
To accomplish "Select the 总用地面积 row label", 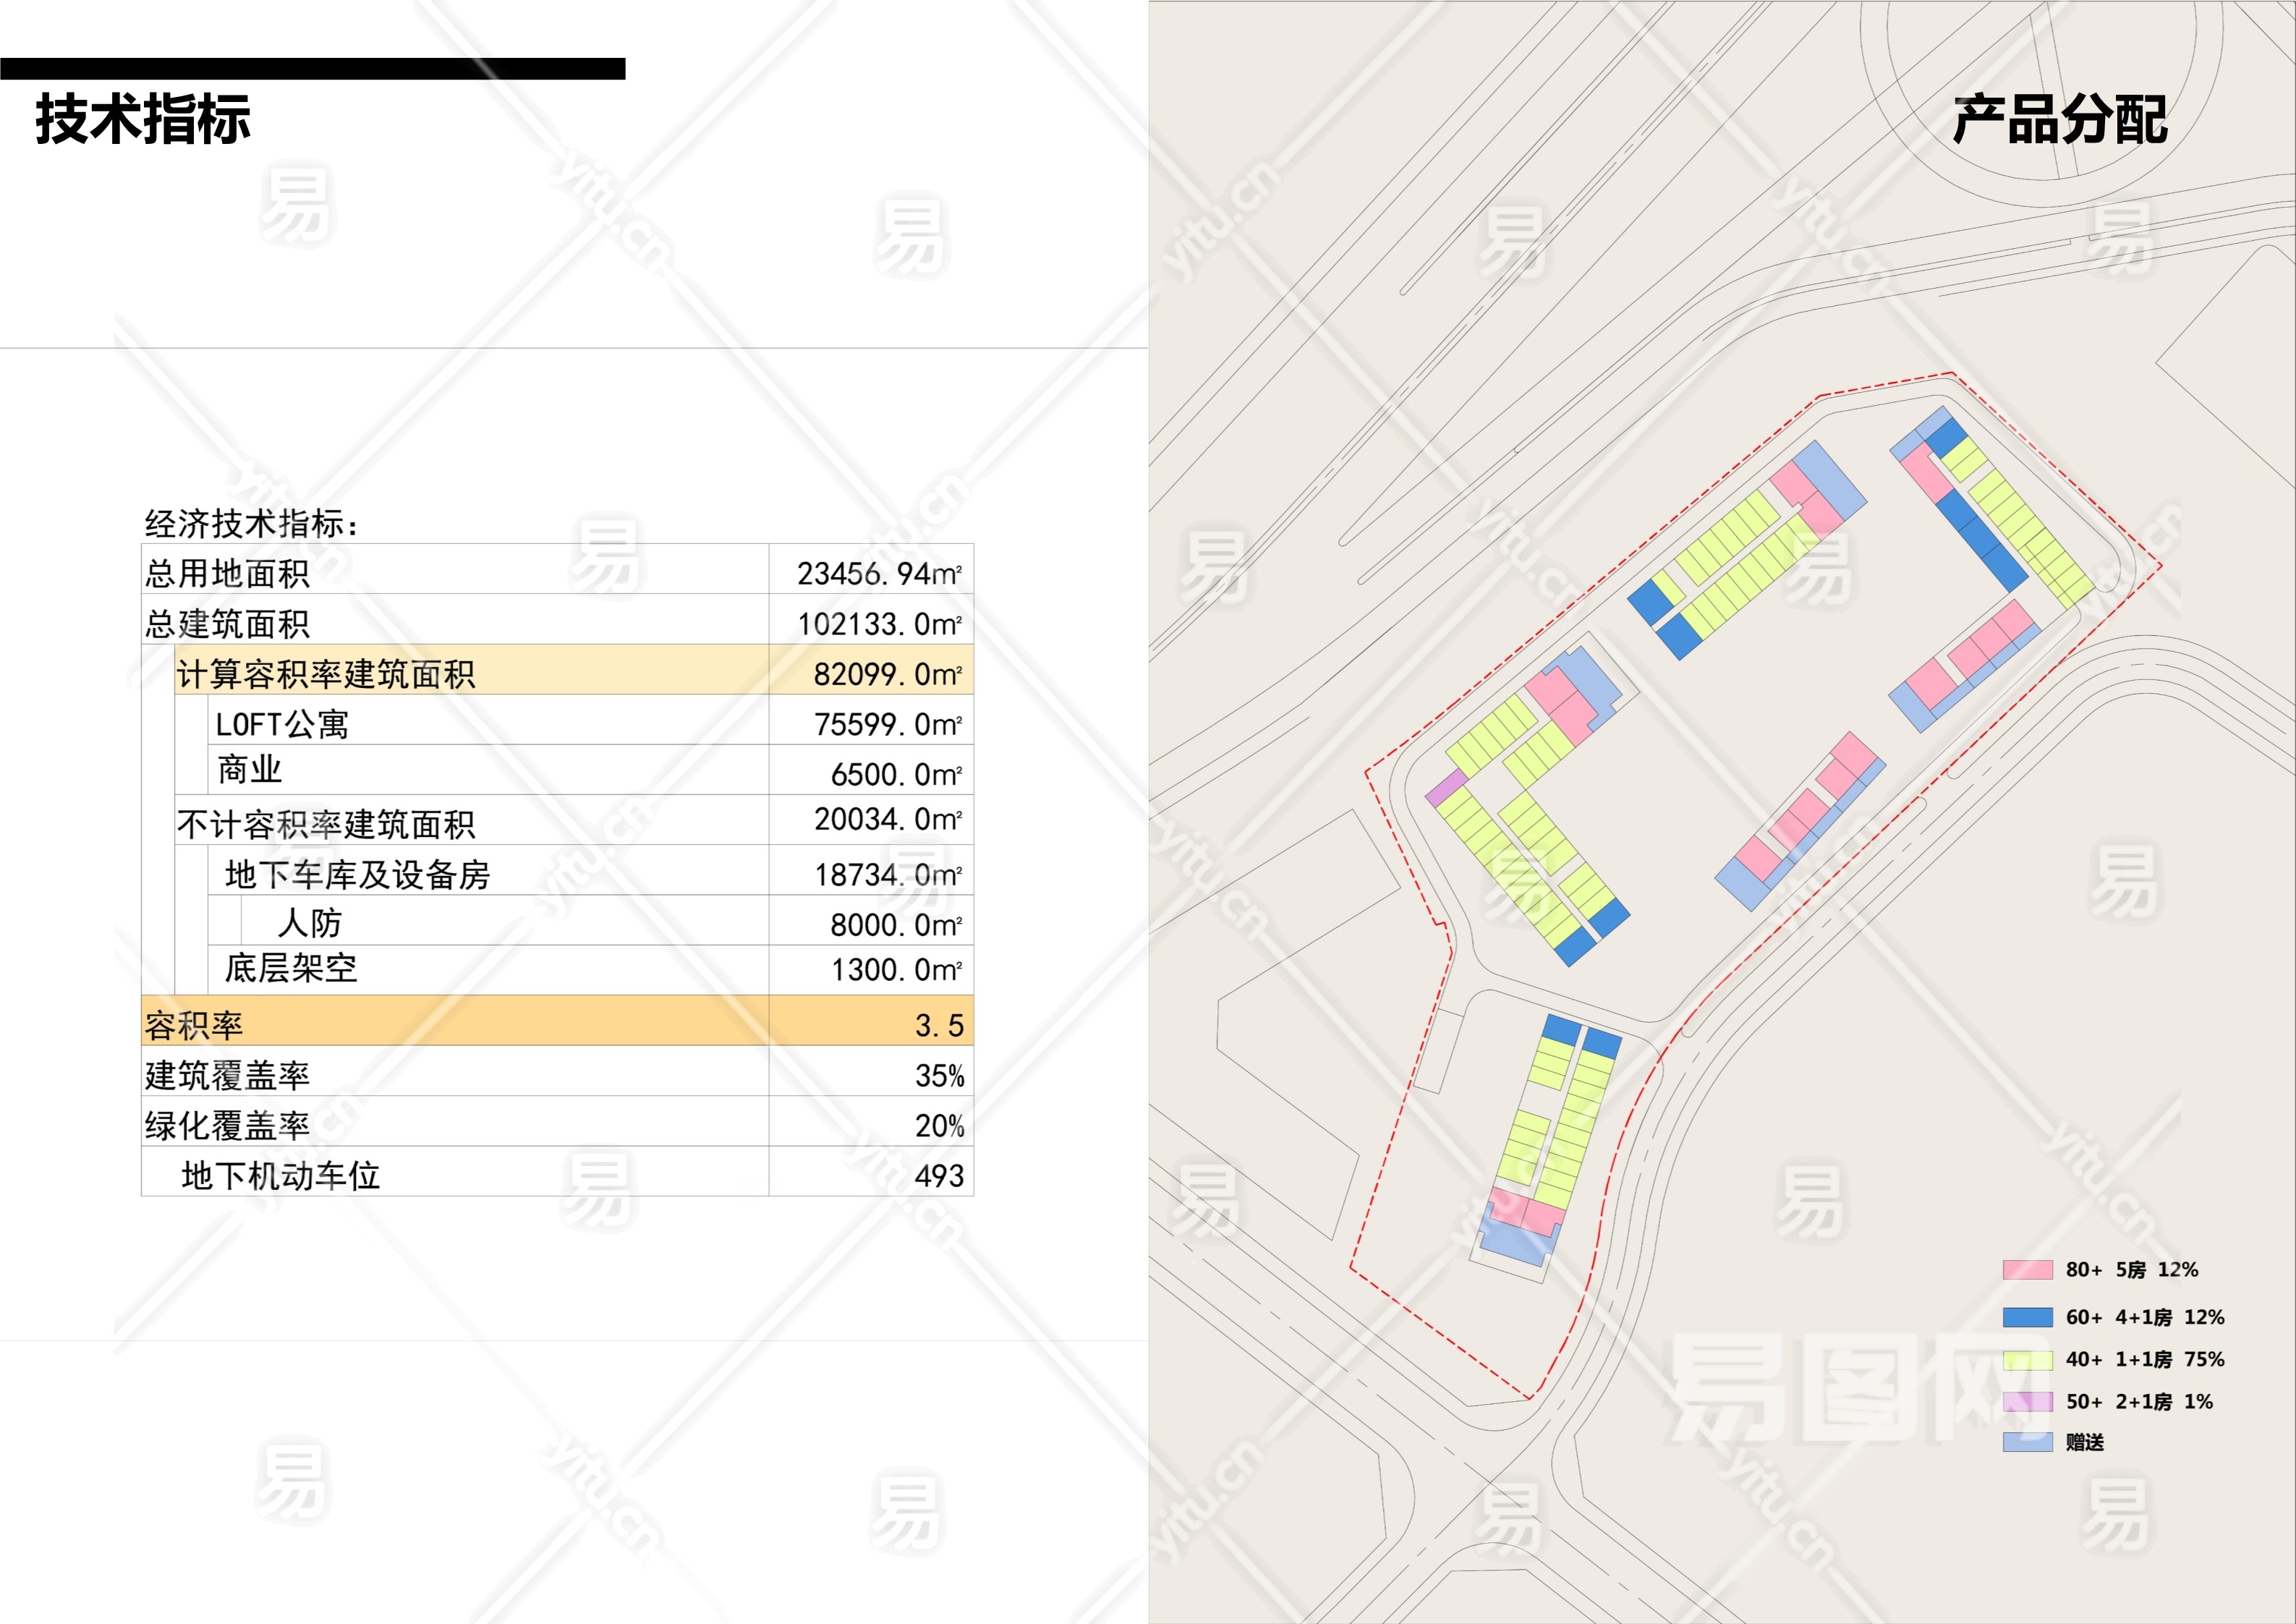I will [x=227, y=574].
